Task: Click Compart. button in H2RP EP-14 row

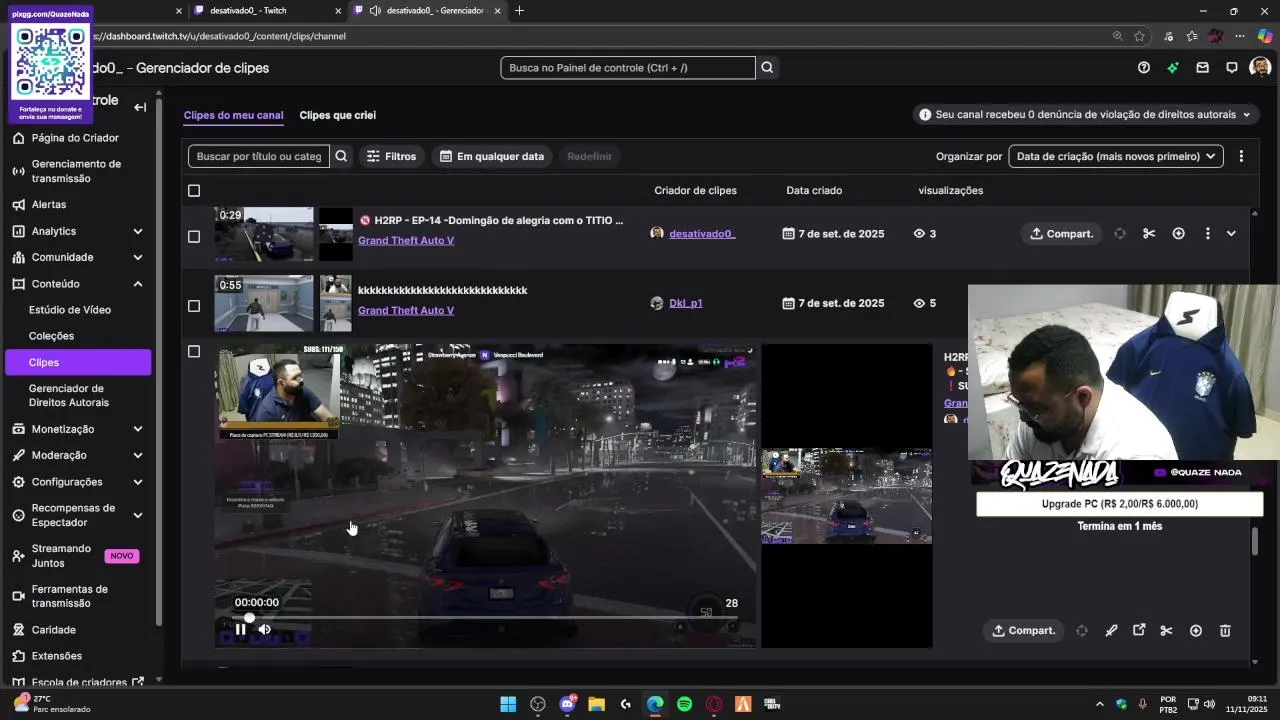Action: tap(1061, 234)
